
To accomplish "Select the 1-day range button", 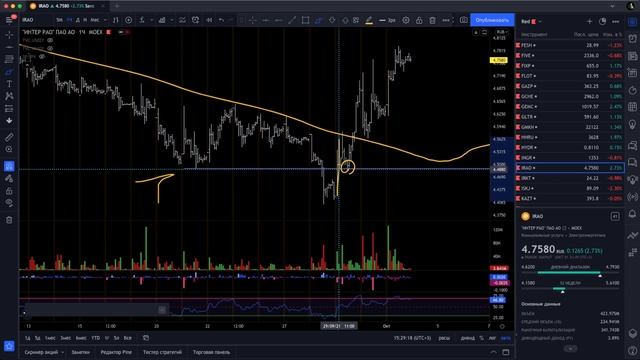I will point(27,338).
